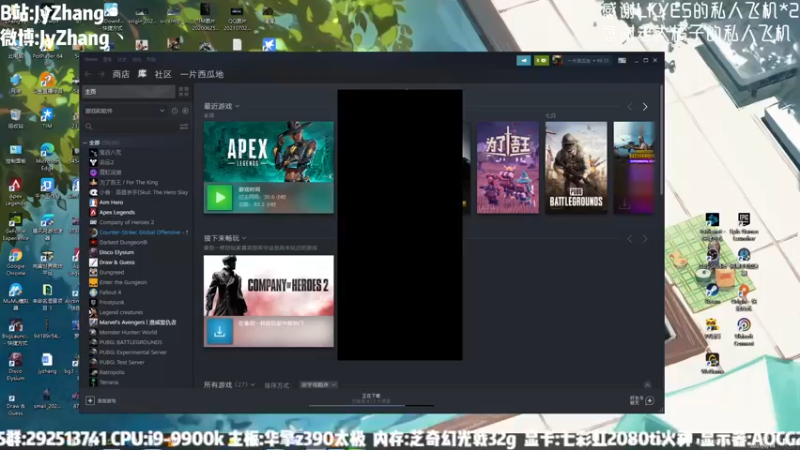Select Terraria in library list
This screenshot has height=450, width=800.
[109, 382]
